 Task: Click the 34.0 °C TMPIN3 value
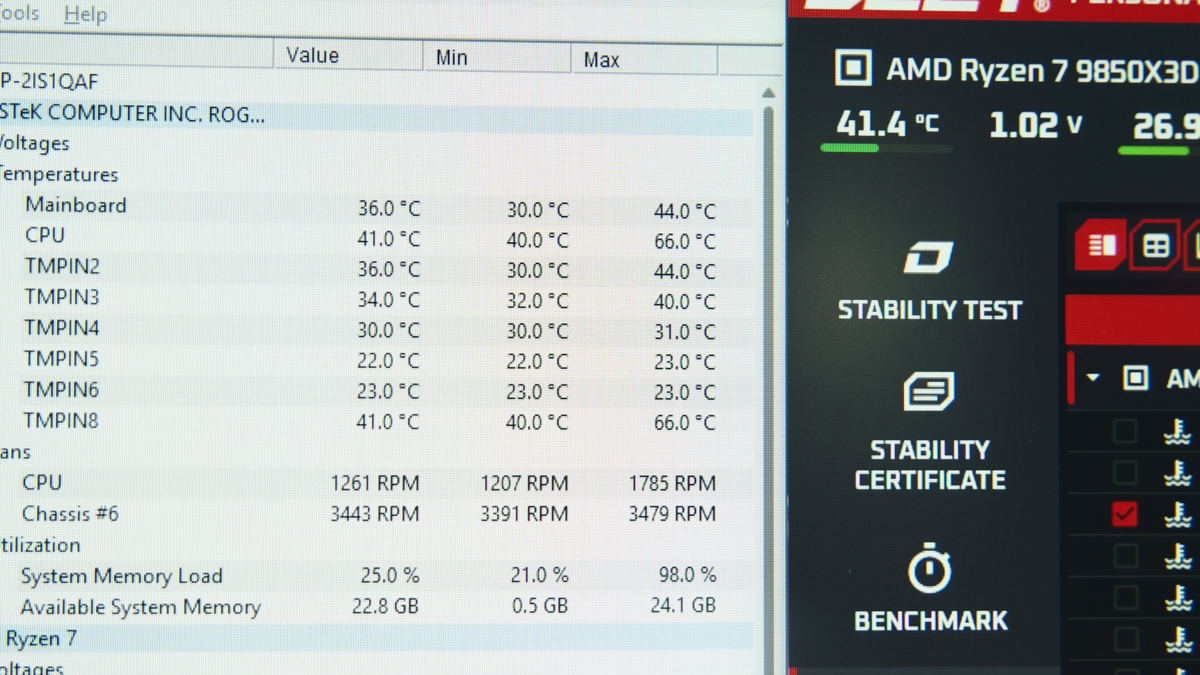click(x=389, y=300)
